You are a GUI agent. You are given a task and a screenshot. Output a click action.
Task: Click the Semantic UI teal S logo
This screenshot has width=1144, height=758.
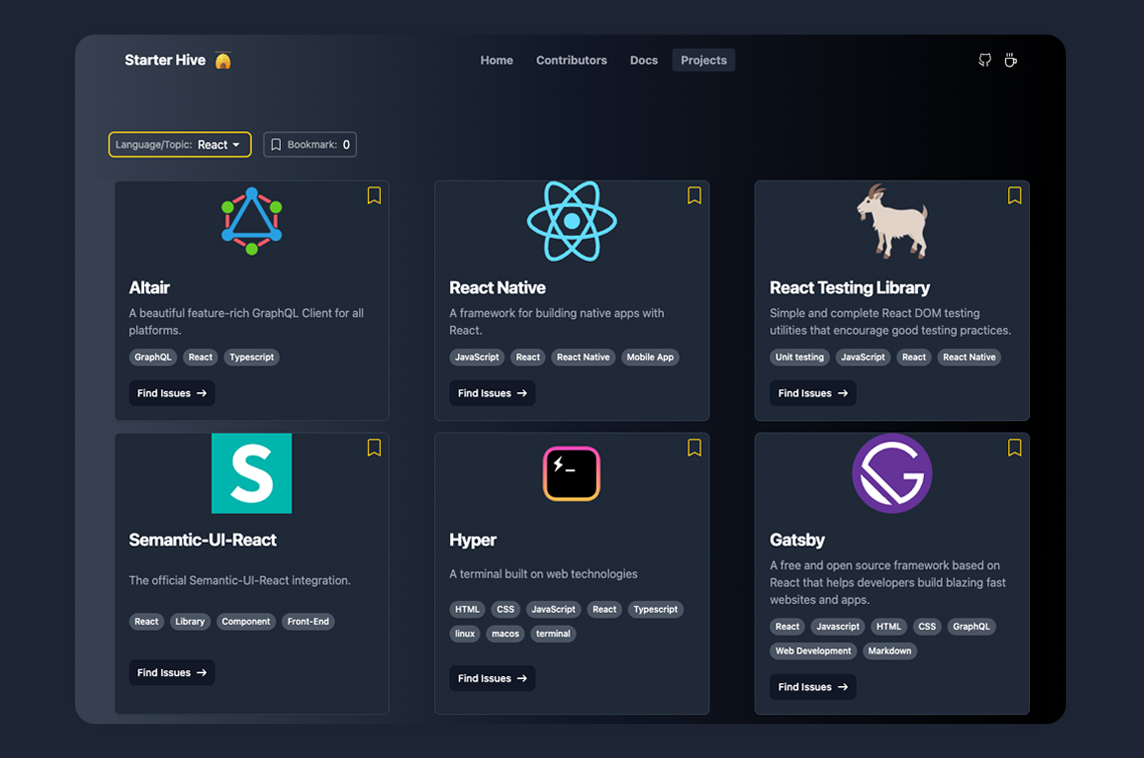(252, 473)
